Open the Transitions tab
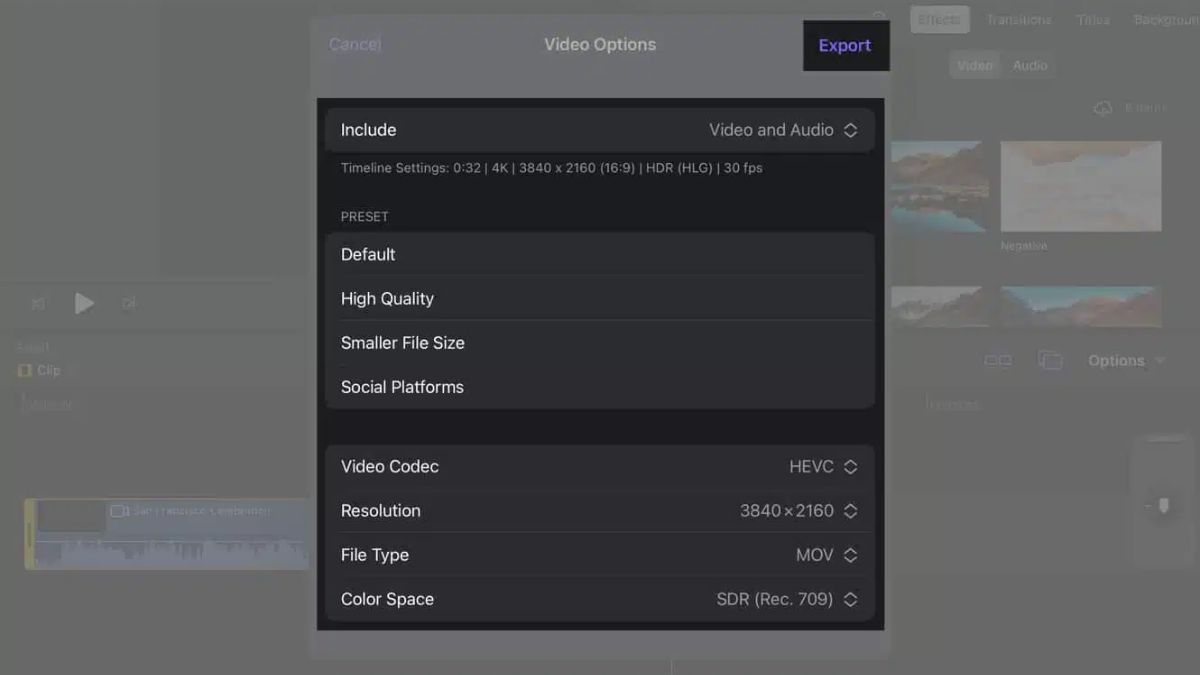This screenshot has width=1200, height=675. coord(1019,20)
